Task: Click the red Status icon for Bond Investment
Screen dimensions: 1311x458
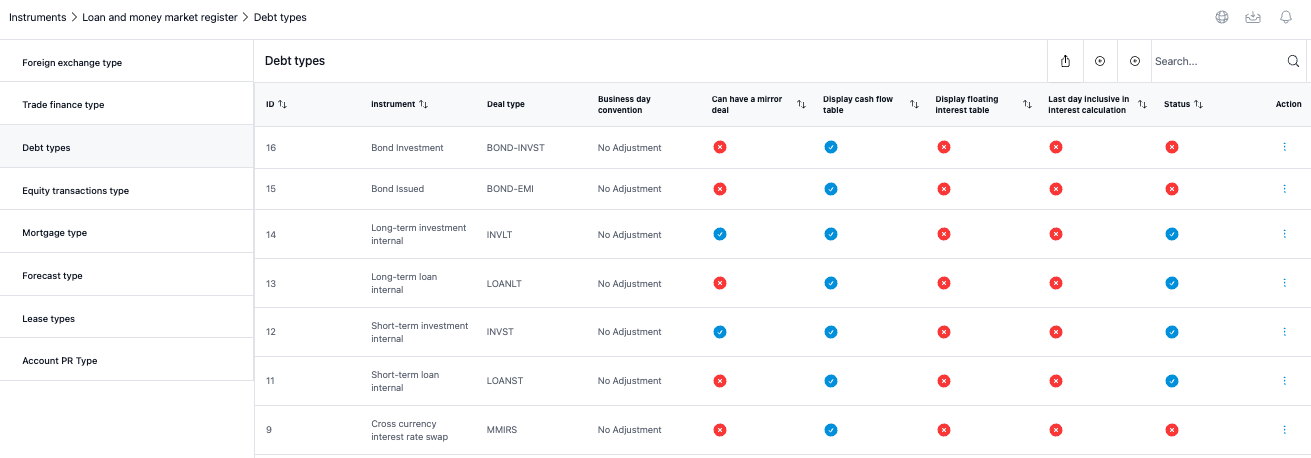Action: 1172,147
